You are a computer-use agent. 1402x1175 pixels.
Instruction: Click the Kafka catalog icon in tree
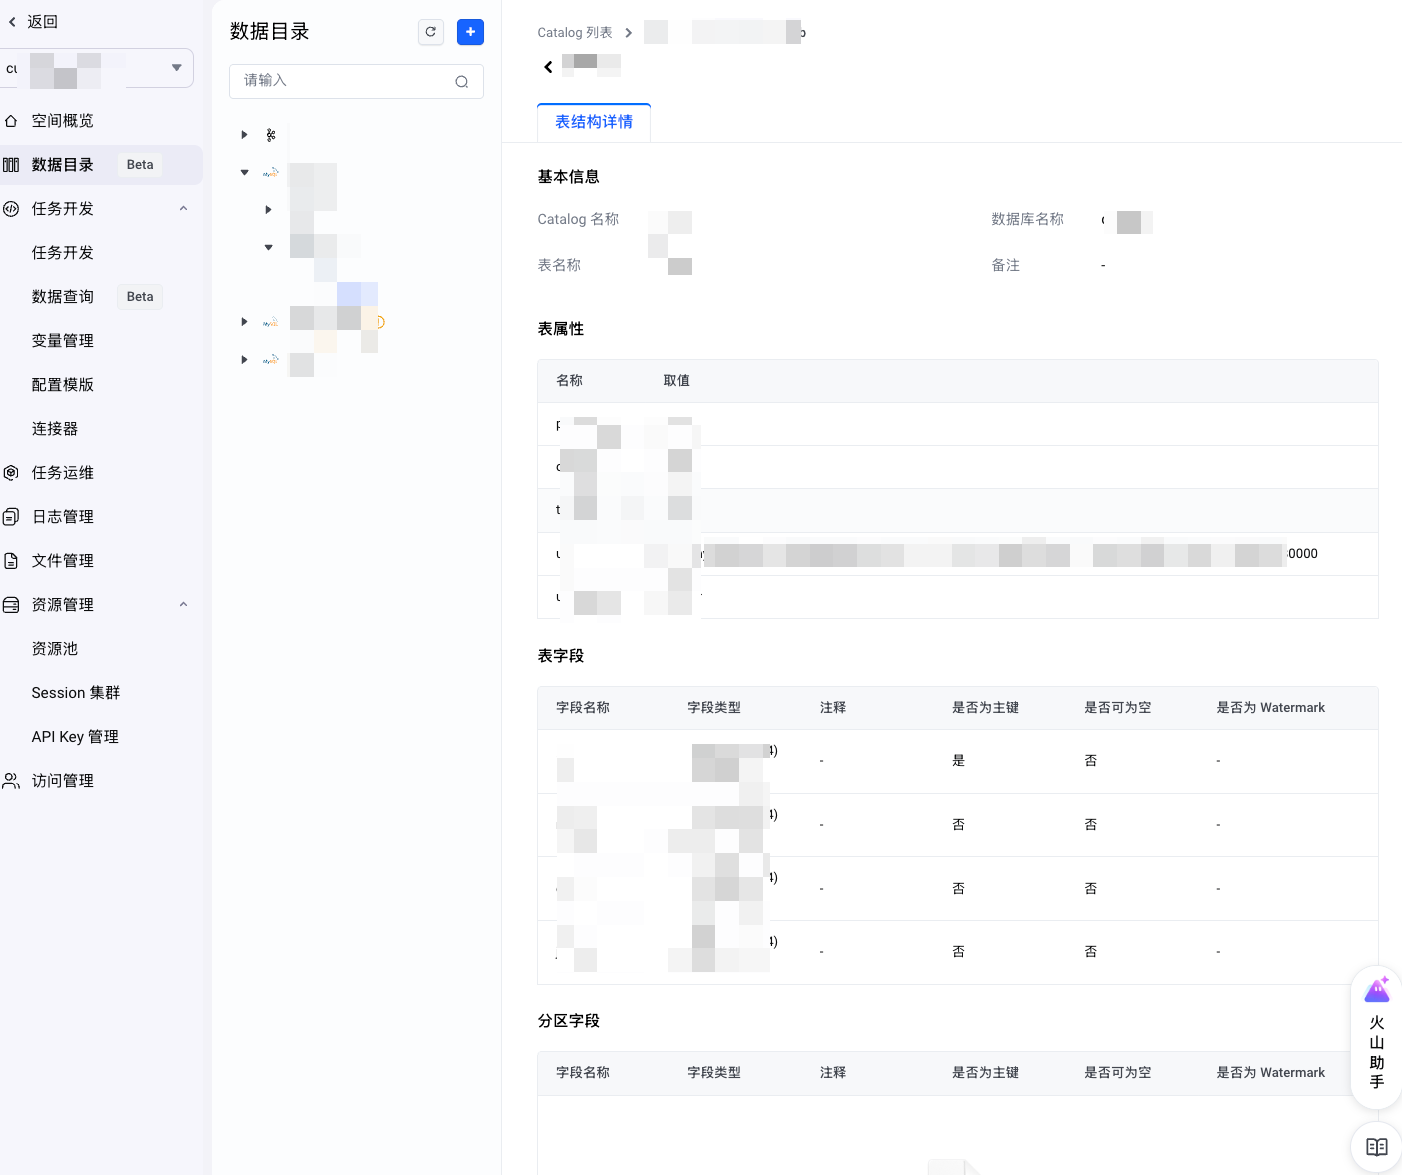[x=271, y=135]
